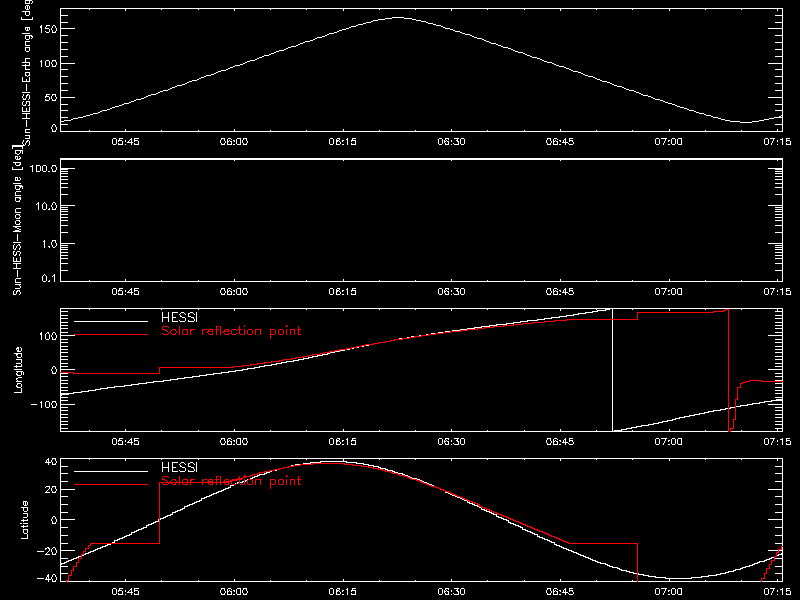Click 06:45 time label under Earth angle plot
Screen dimensions: 800x600
click(x=560, y=141)
